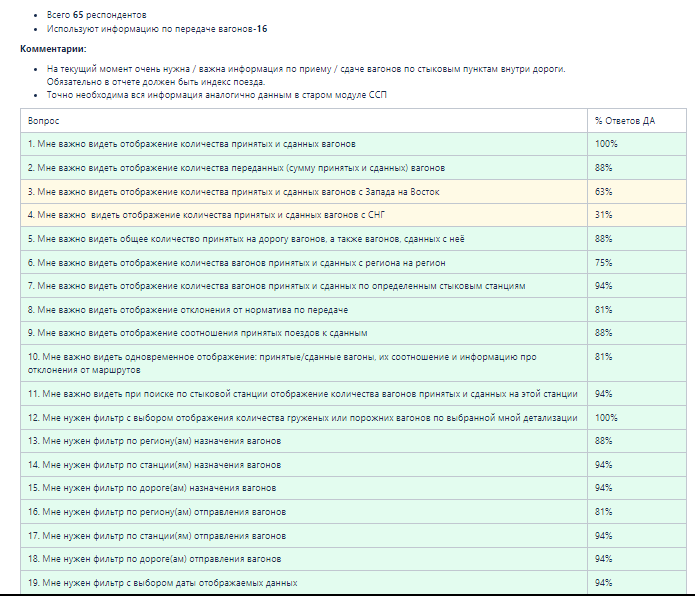Click the "% Ответов ДА" column header
This screenshot has height=596, width=695.
624,120
